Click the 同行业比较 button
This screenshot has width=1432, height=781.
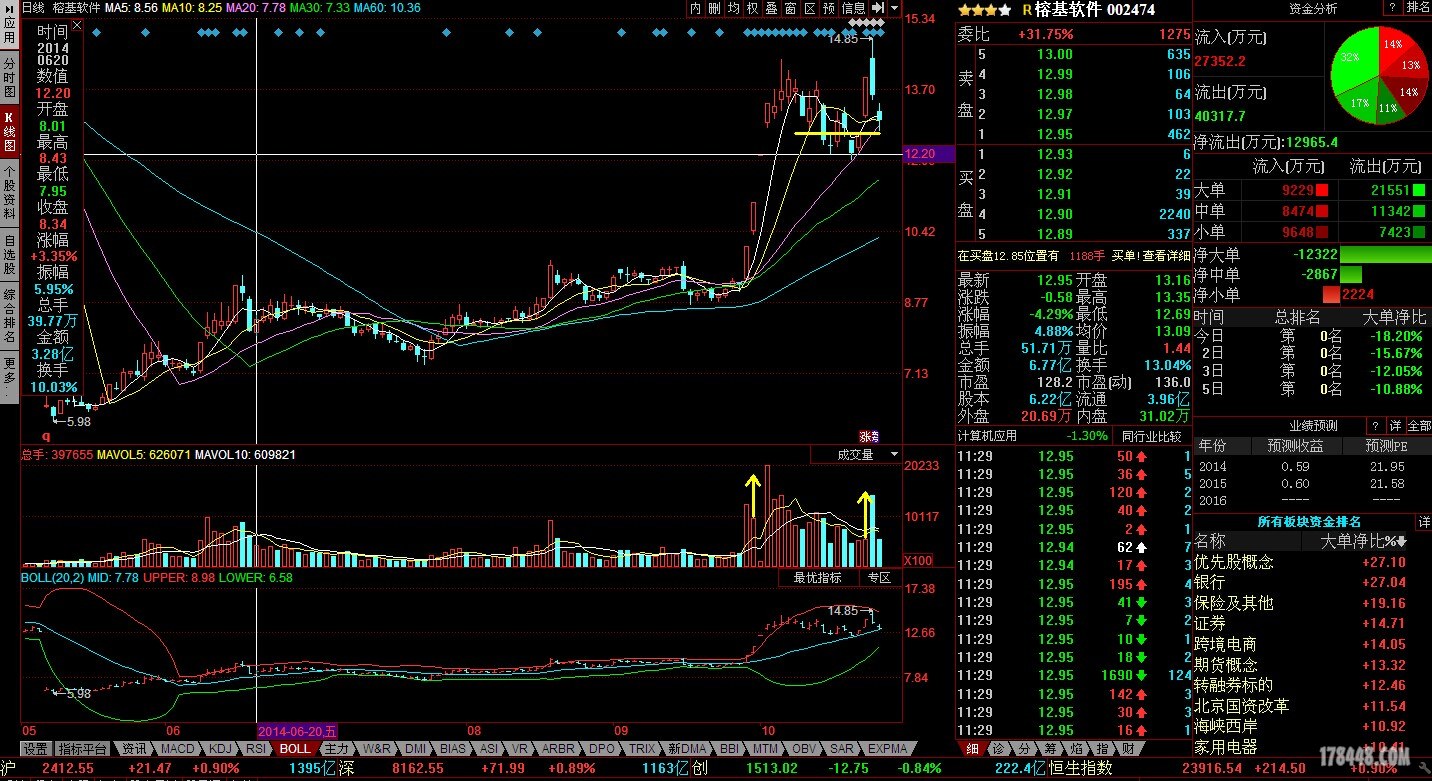1151,436
